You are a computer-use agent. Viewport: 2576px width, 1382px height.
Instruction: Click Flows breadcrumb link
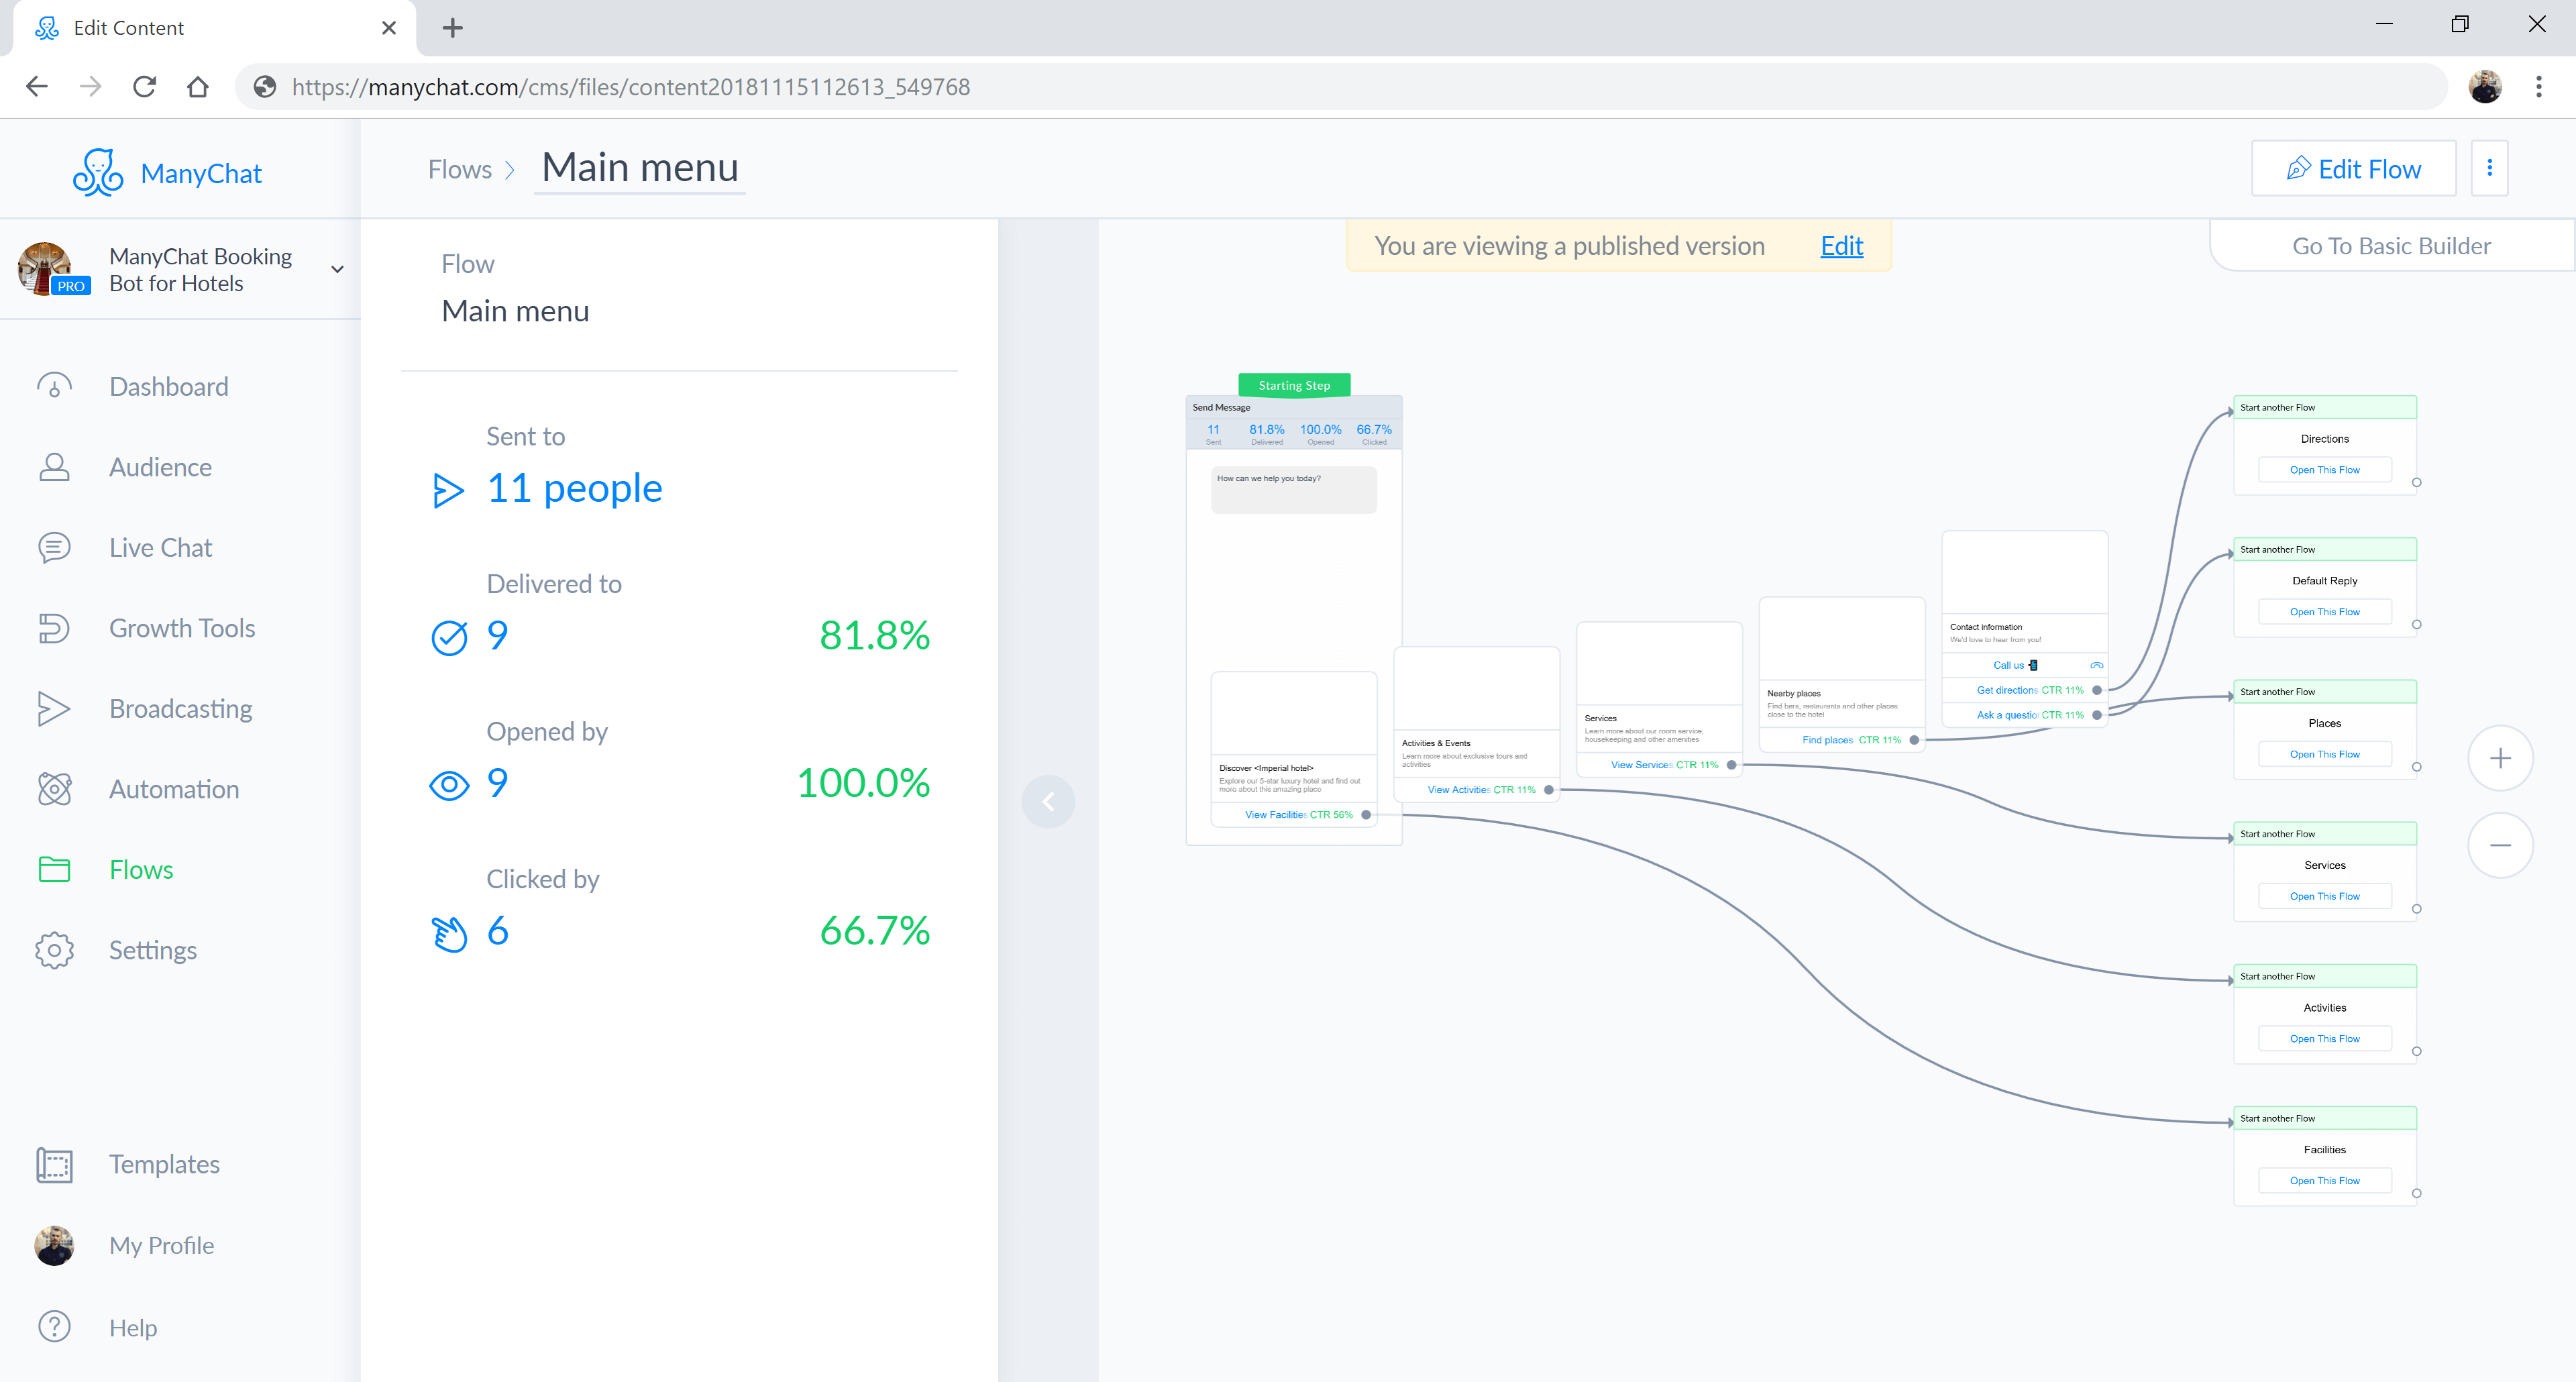click(460, 169)
